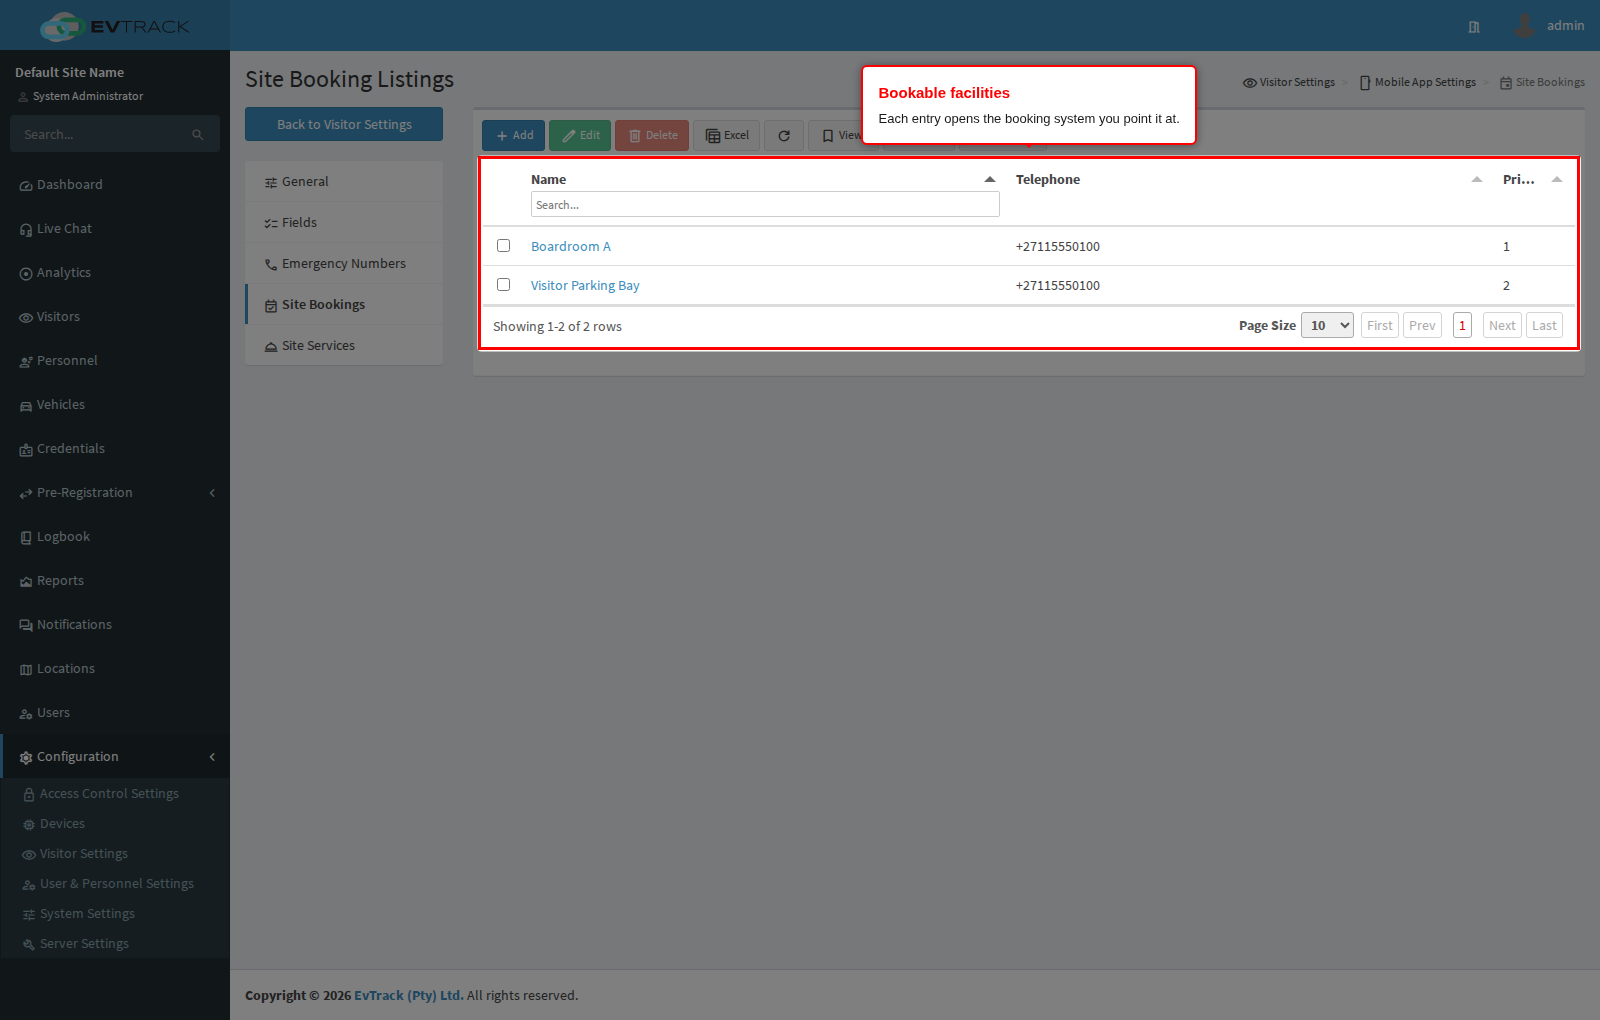Open Access Control Settings submenu item
Screen dimensions: 1600x1020
(x=109, y=794)
